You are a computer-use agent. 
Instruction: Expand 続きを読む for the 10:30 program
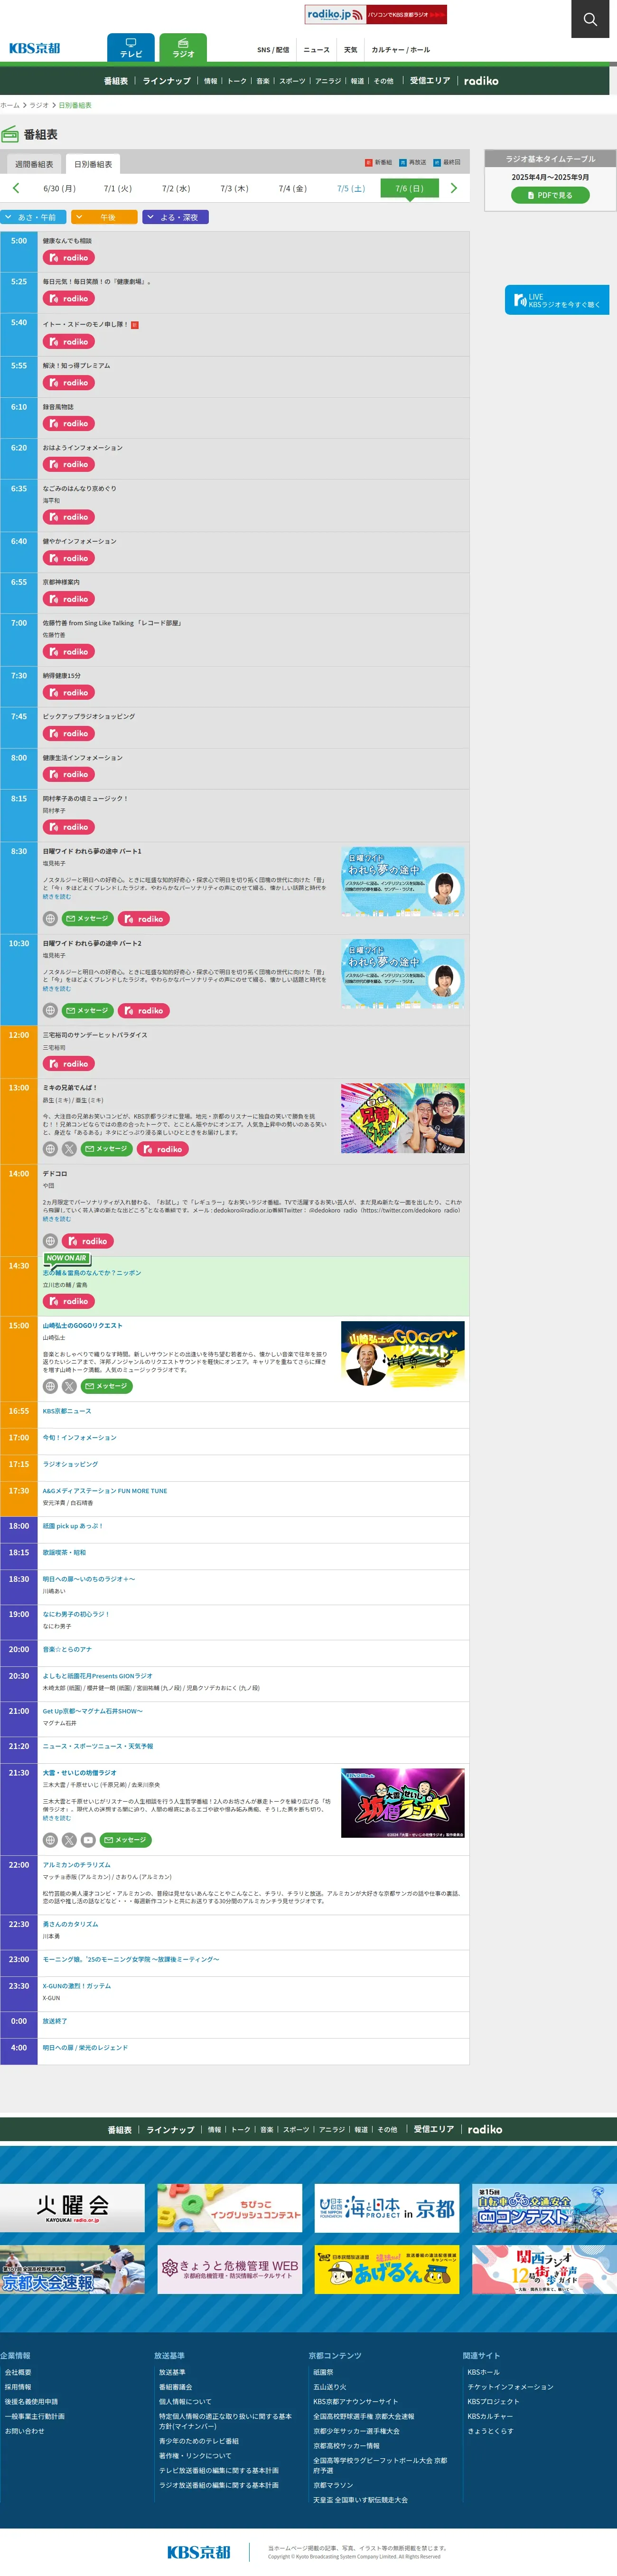[56, 989]
